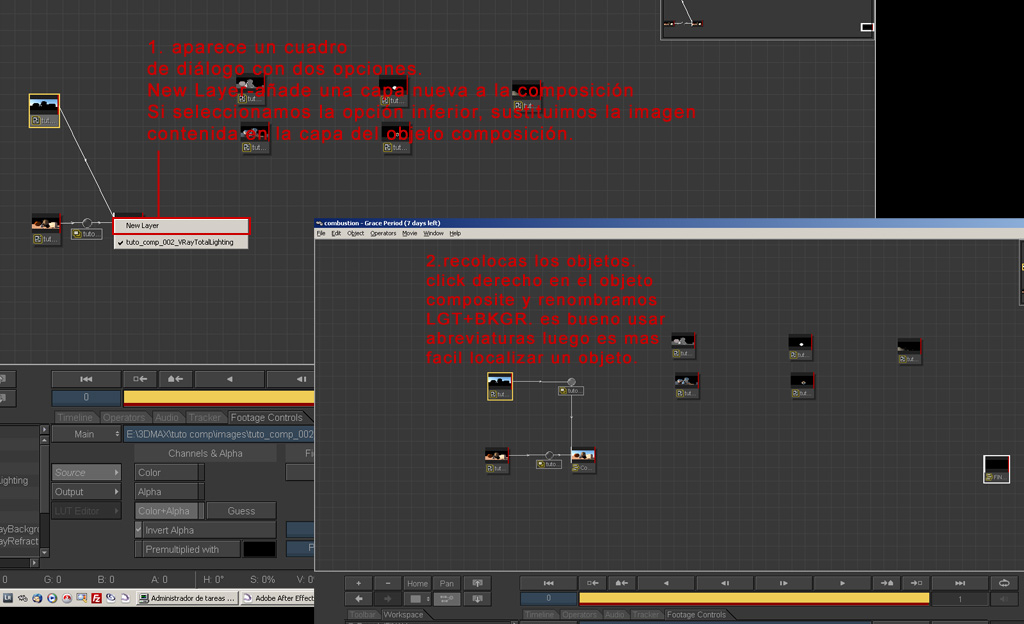Open the black premultiply color swatch
The image size is (1024, 624).
(259, 550)
